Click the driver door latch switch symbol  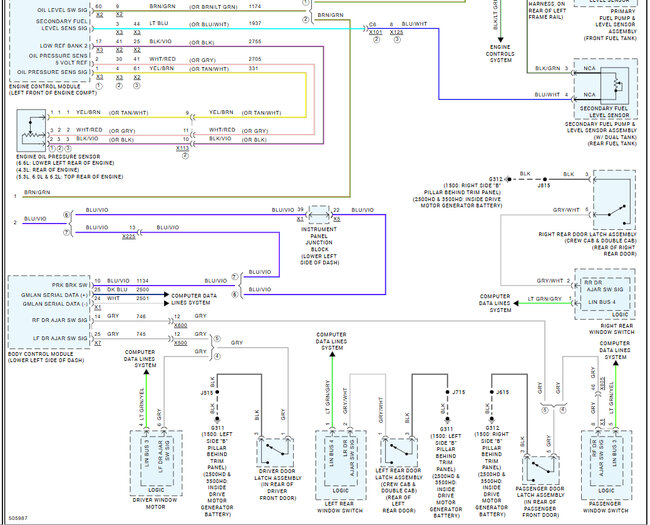click(x=275, y=451)
